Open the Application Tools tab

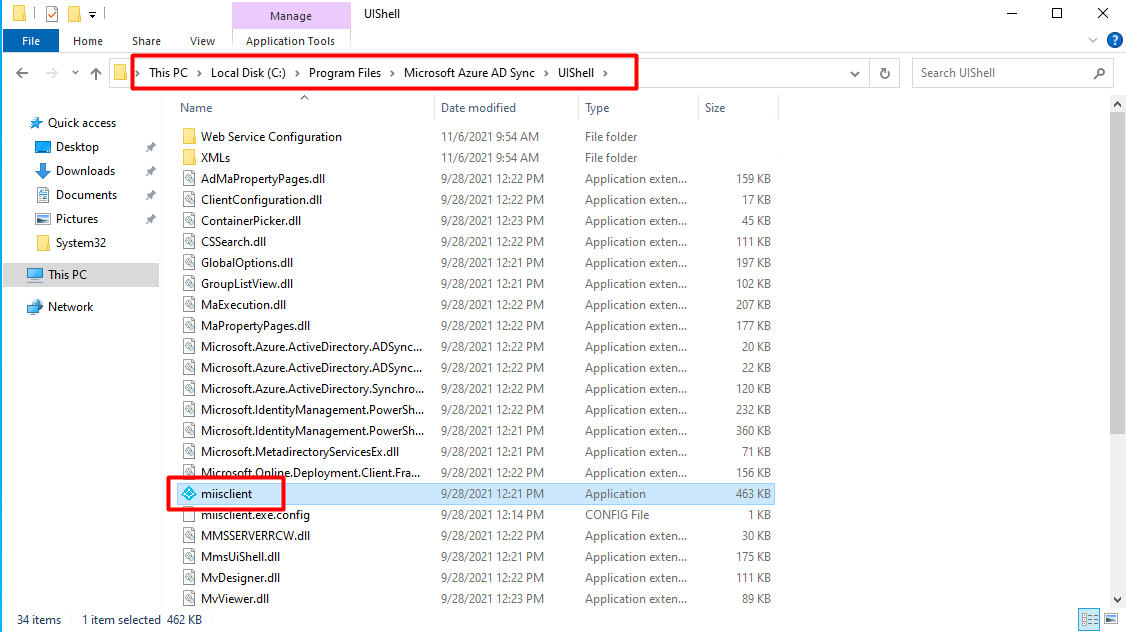290,41
